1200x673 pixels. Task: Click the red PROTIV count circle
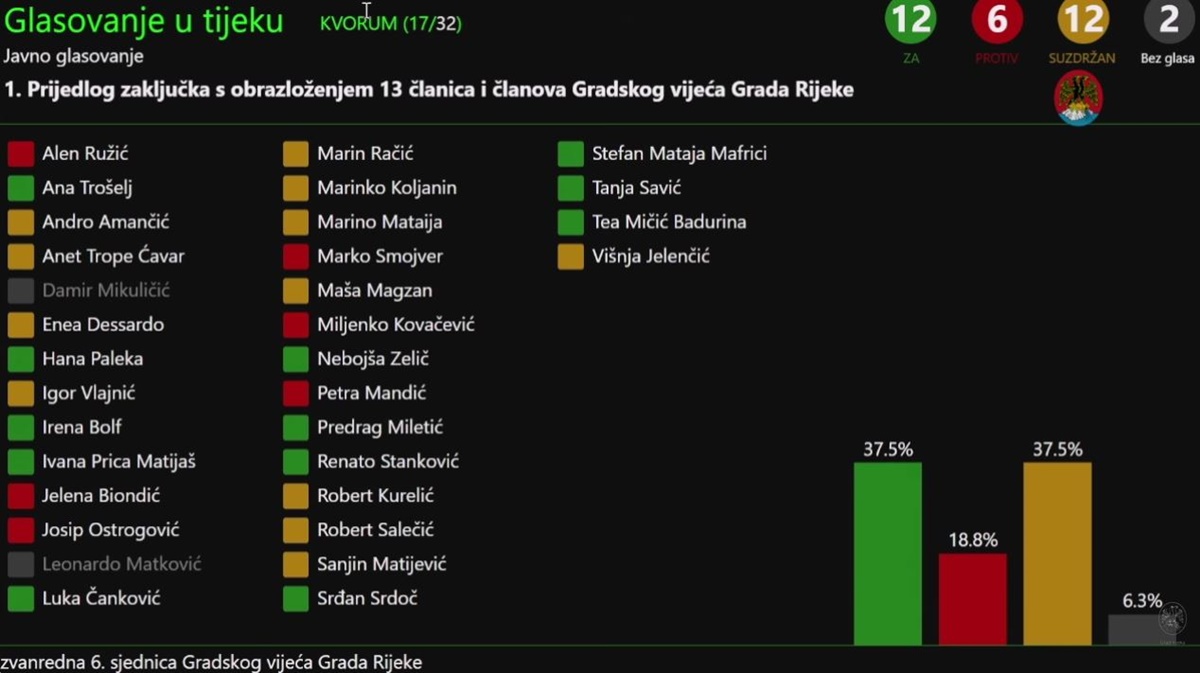click(x=996, y=21)
